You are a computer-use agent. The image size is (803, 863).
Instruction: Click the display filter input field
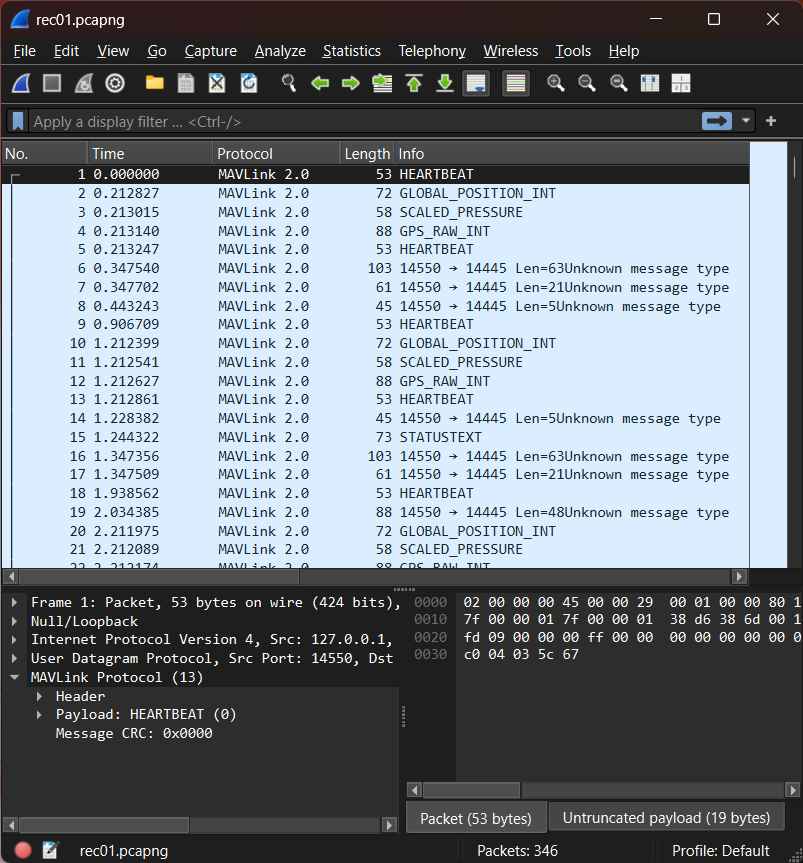(360, 121)
